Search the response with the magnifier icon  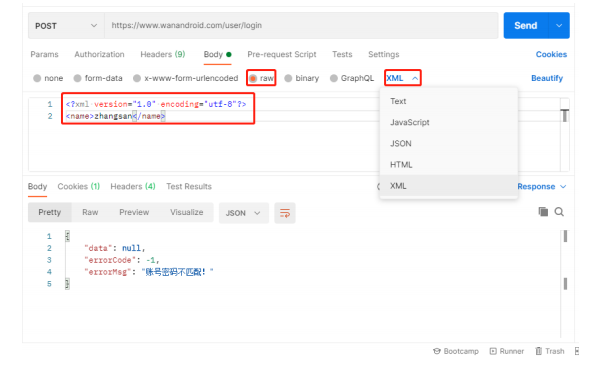click(559, 212)
